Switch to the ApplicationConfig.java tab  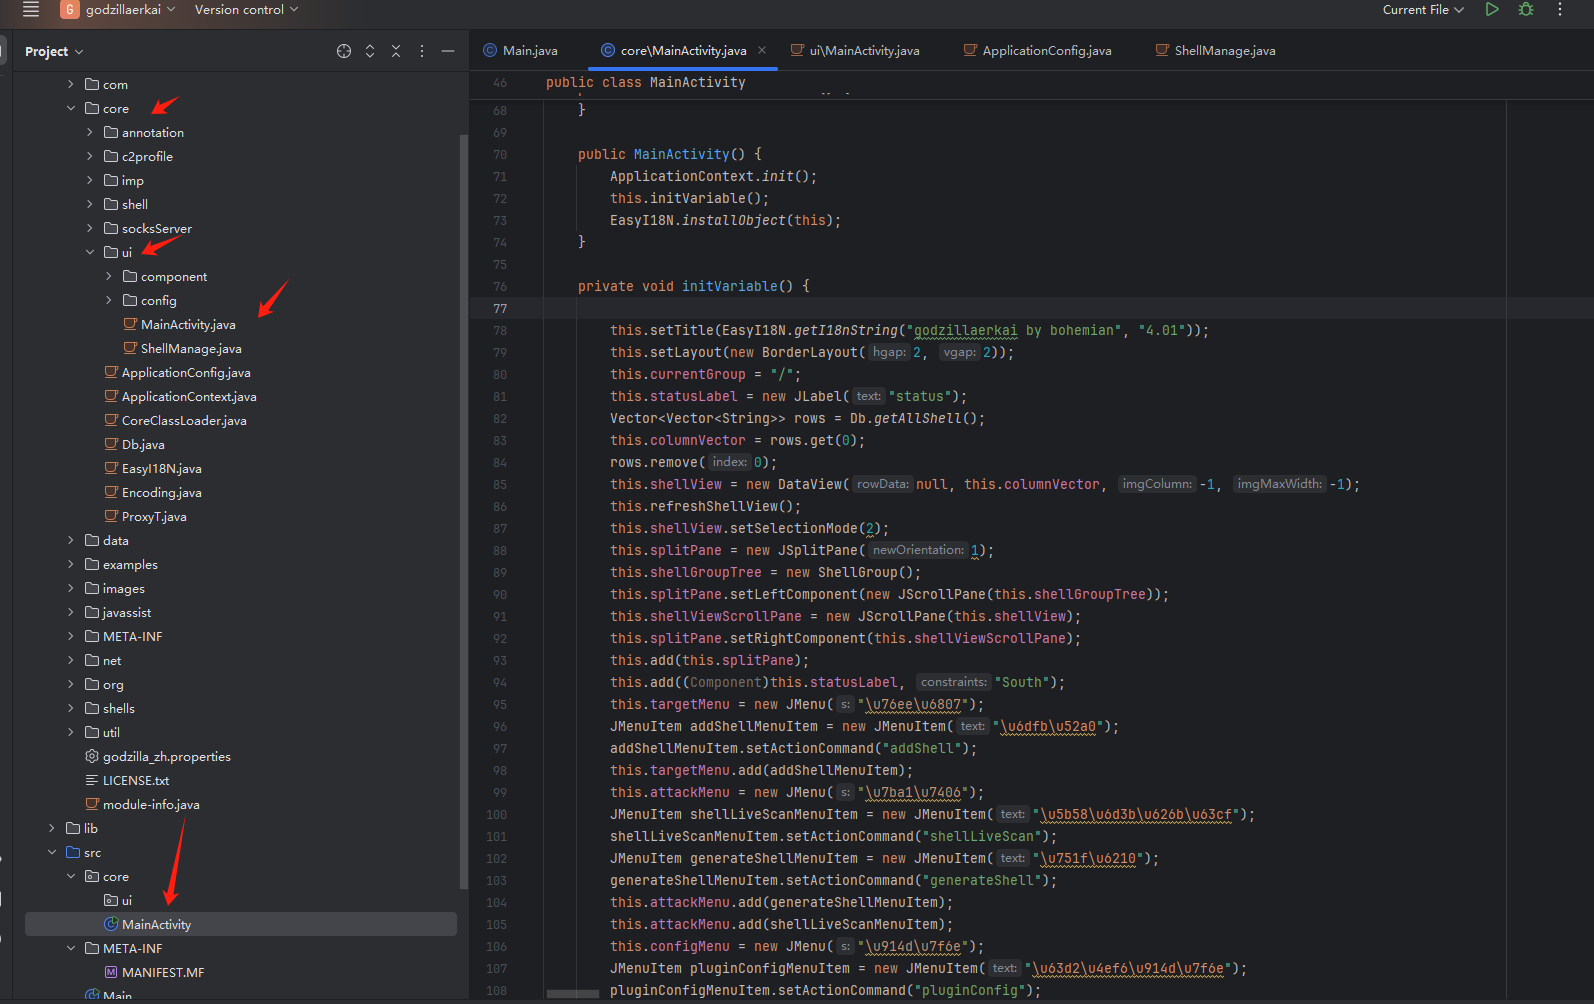click(x=1037, y=51)
